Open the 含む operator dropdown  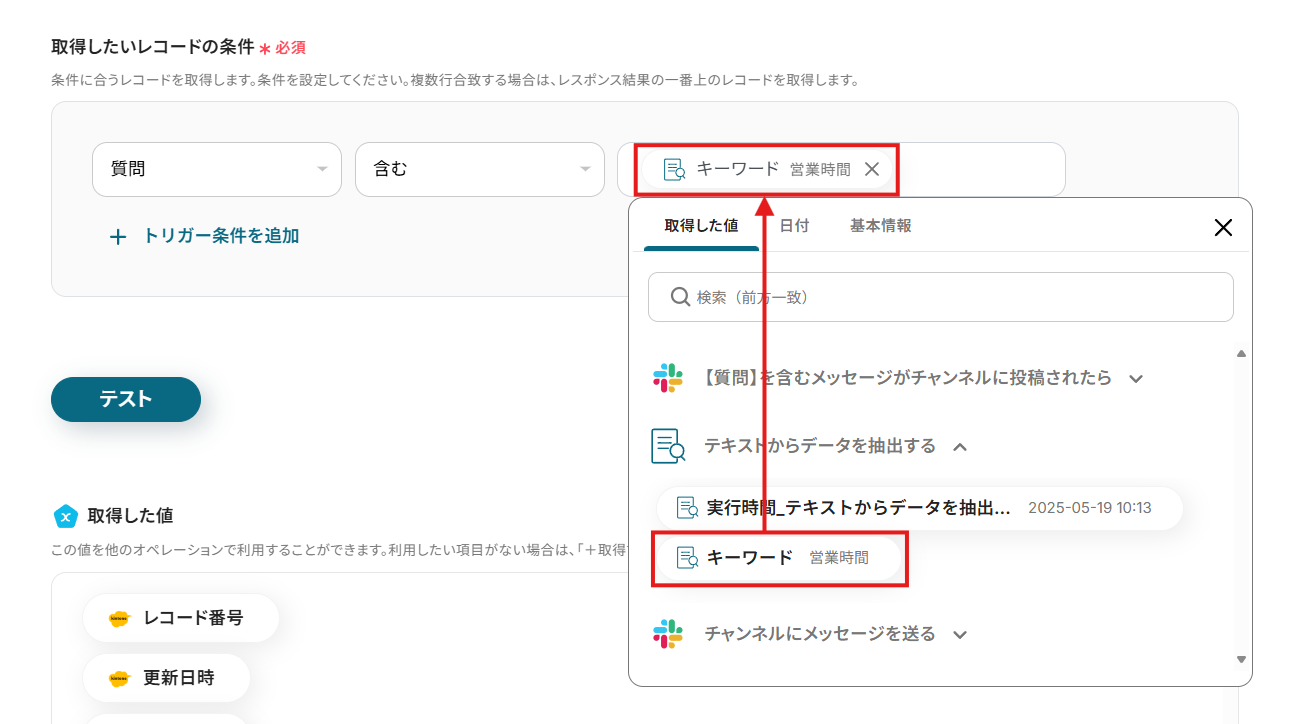480,169
